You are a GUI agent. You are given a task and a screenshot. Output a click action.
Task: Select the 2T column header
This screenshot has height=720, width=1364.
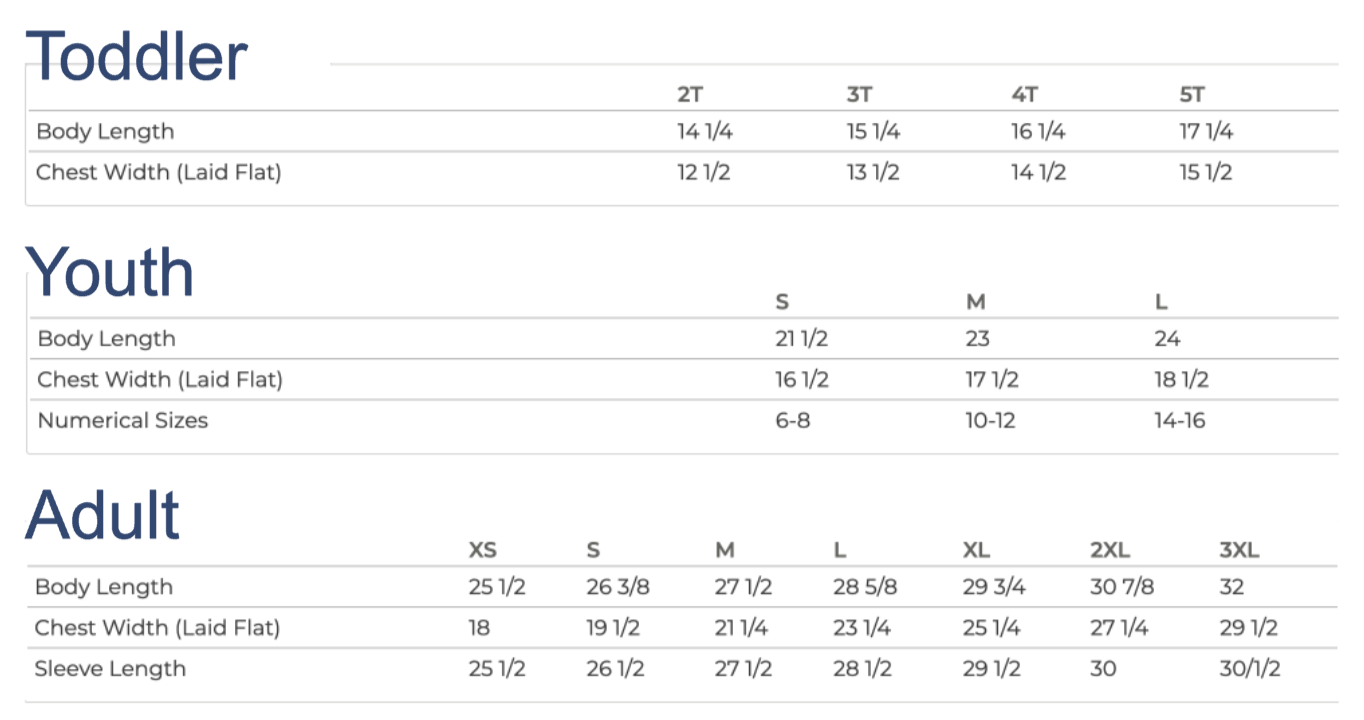coord(690,95)
